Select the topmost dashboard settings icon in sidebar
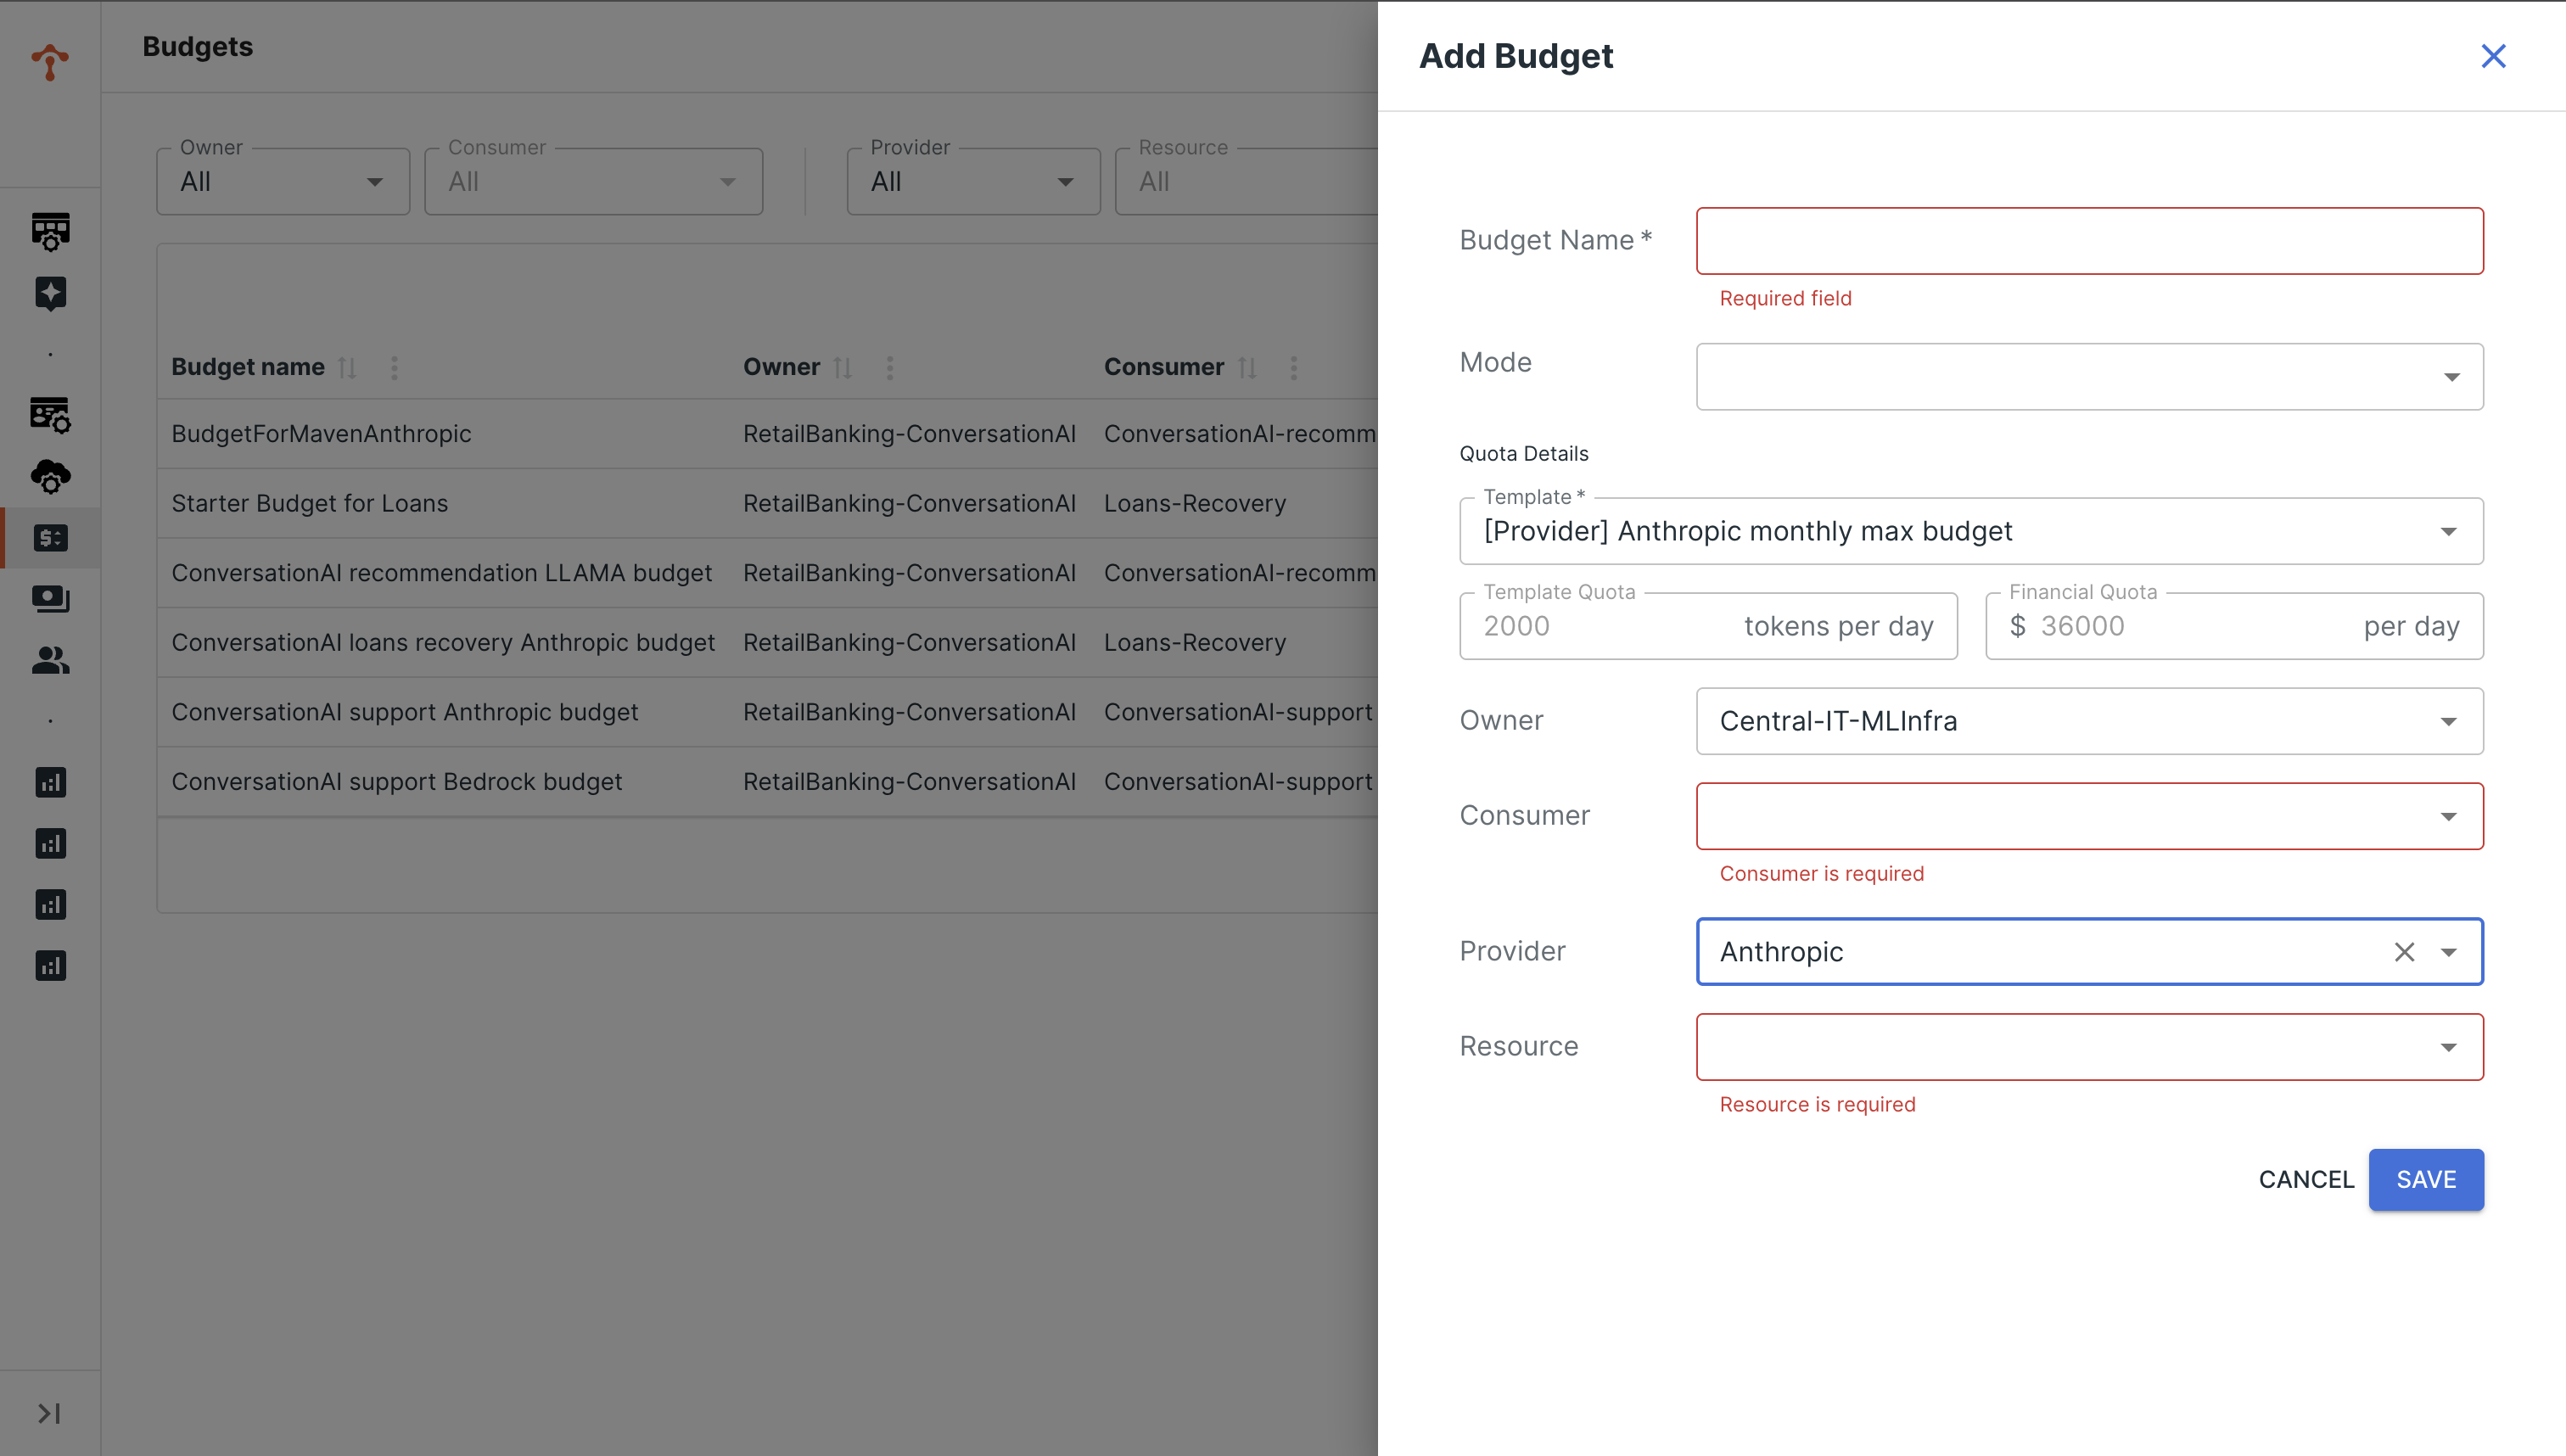2566x1456 pixels. coord(50,232)
